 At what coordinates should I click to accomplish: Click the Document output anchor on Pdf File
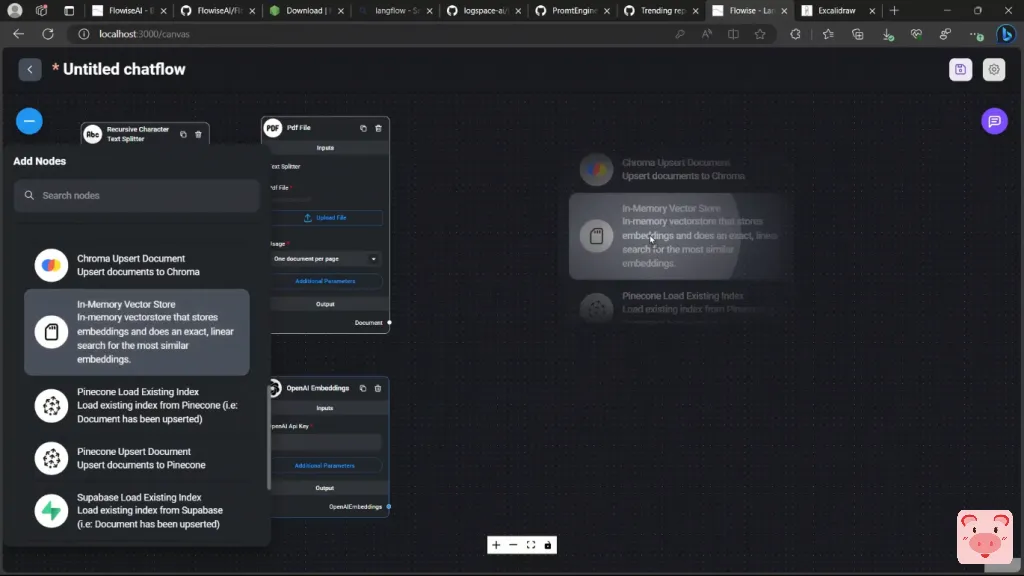point(389,323)
